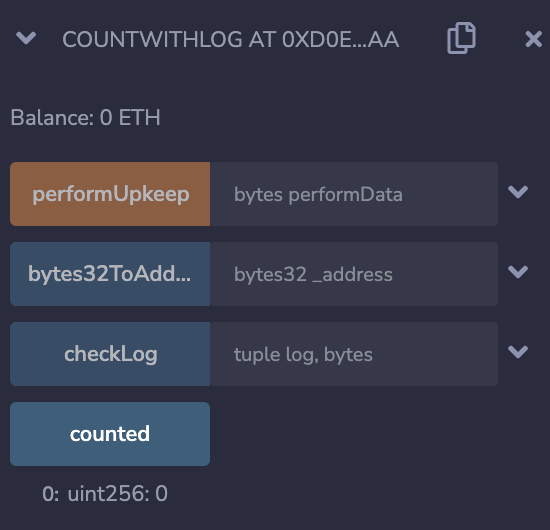Focus the tuple log, bytes input field
Viewport: 550px width, 530px height.
click(354, 354)
